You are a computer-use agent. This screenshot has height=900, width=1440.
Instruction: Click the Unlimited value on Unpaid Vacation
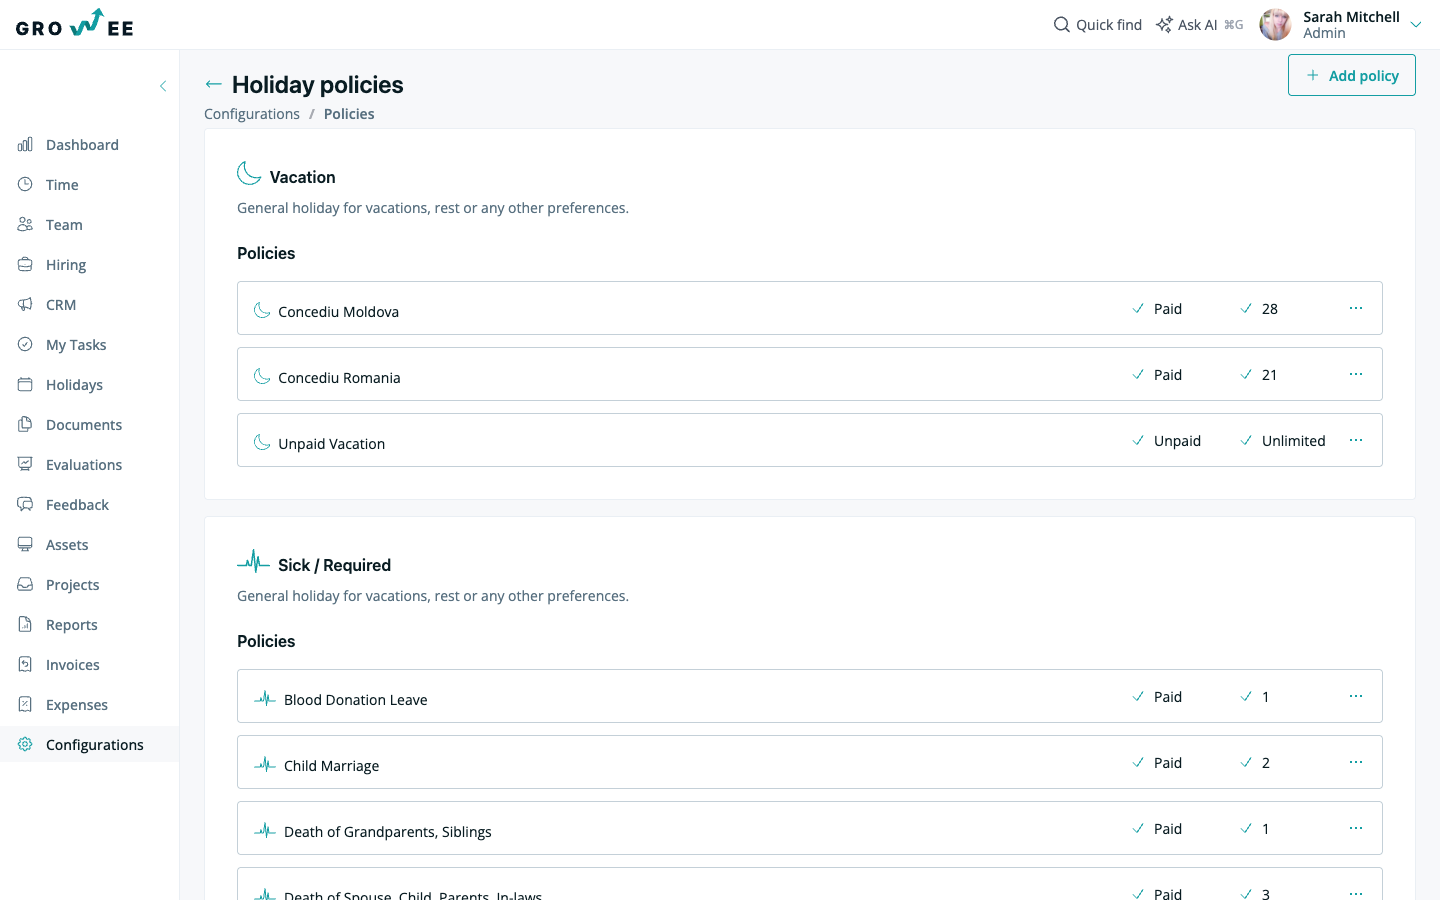pos(1293,441)
